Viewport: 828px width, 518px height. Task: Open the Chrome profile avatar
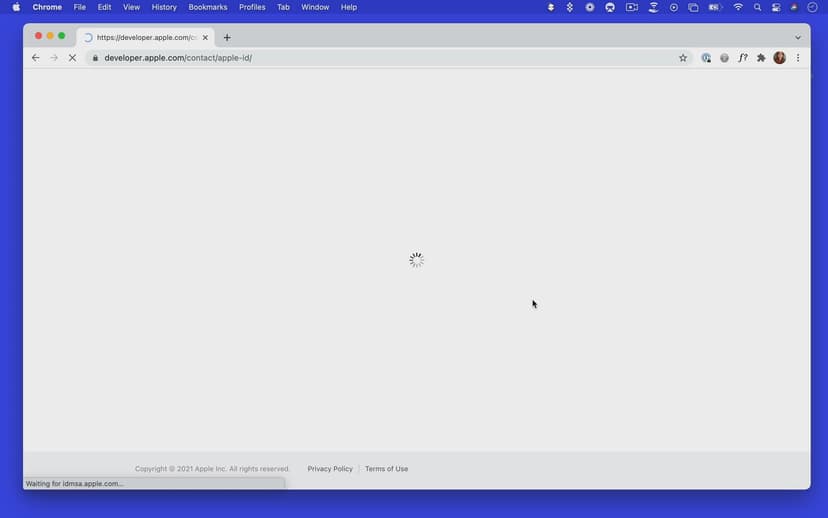pos(779,58)
